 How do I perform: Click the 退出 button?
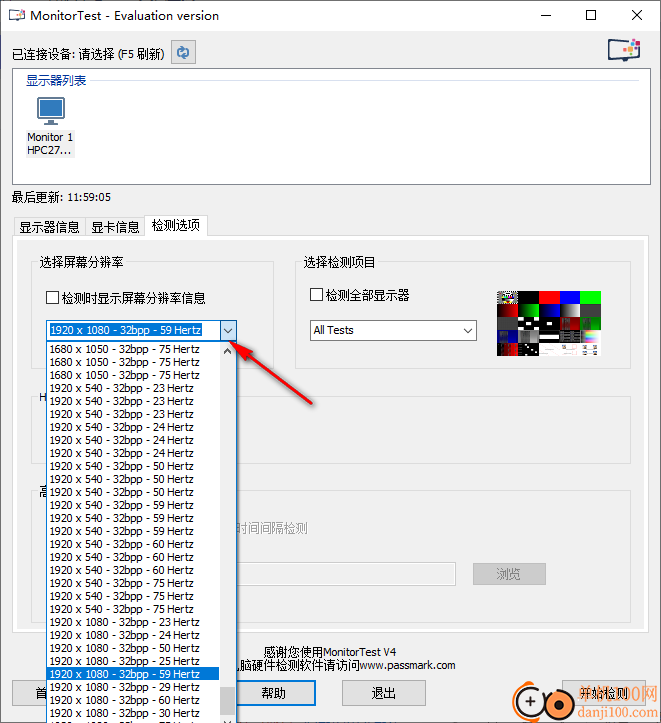pyautogui.click(x=384, y=693)
